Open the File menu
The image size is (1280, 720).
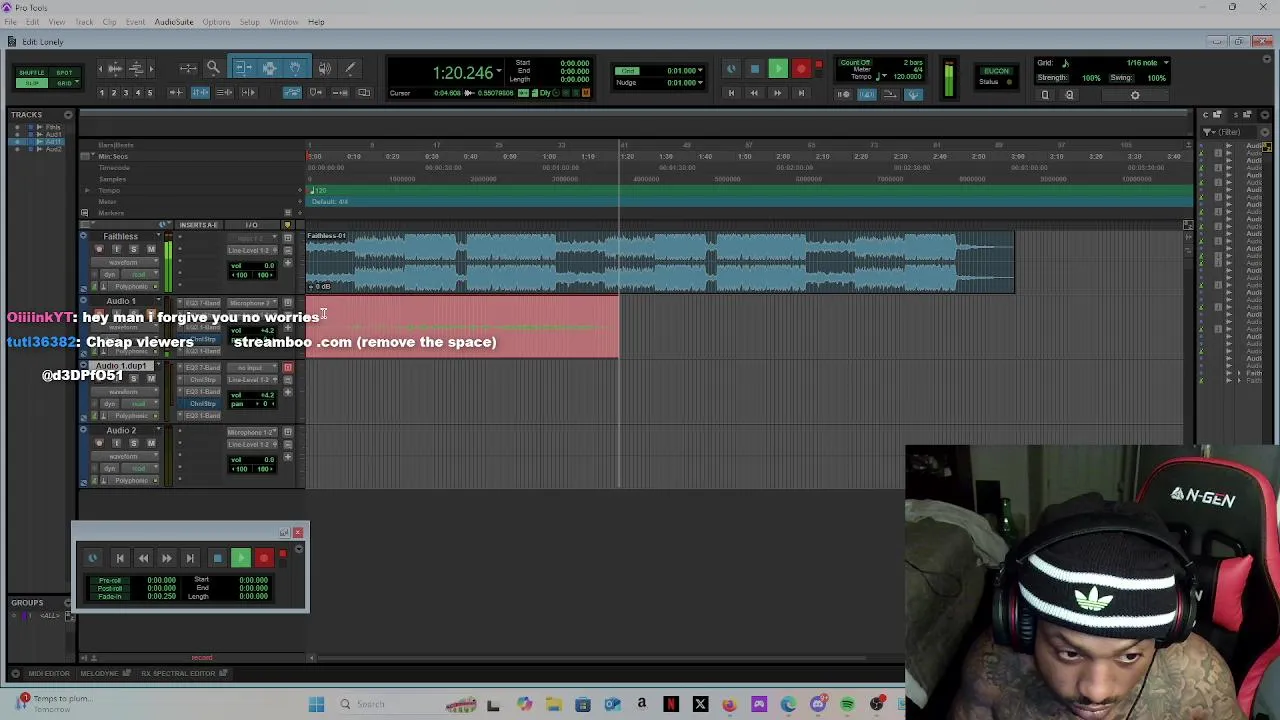tap(10, 22)
